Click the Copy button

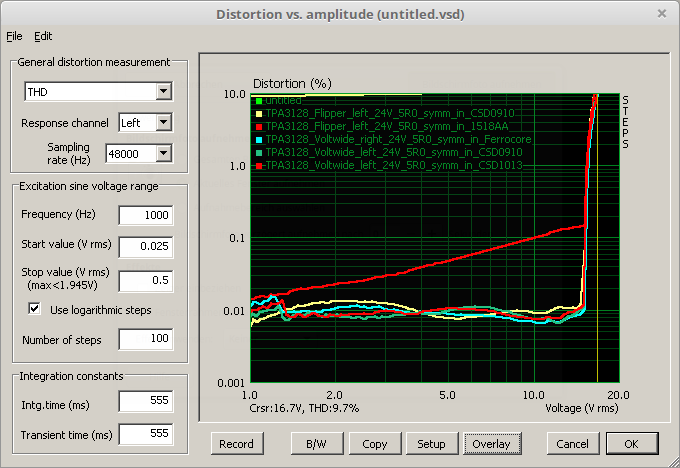pos(375,443)
